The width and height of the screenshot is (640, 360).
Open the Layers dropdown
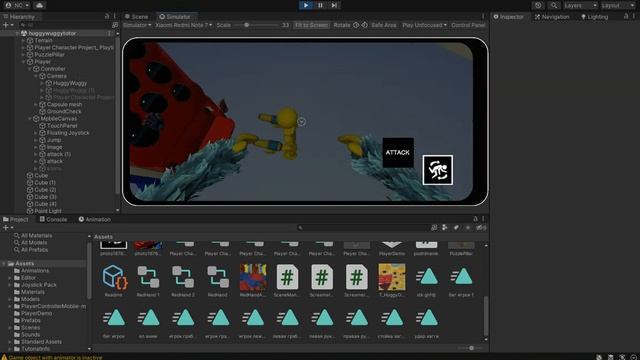(580, 5)
